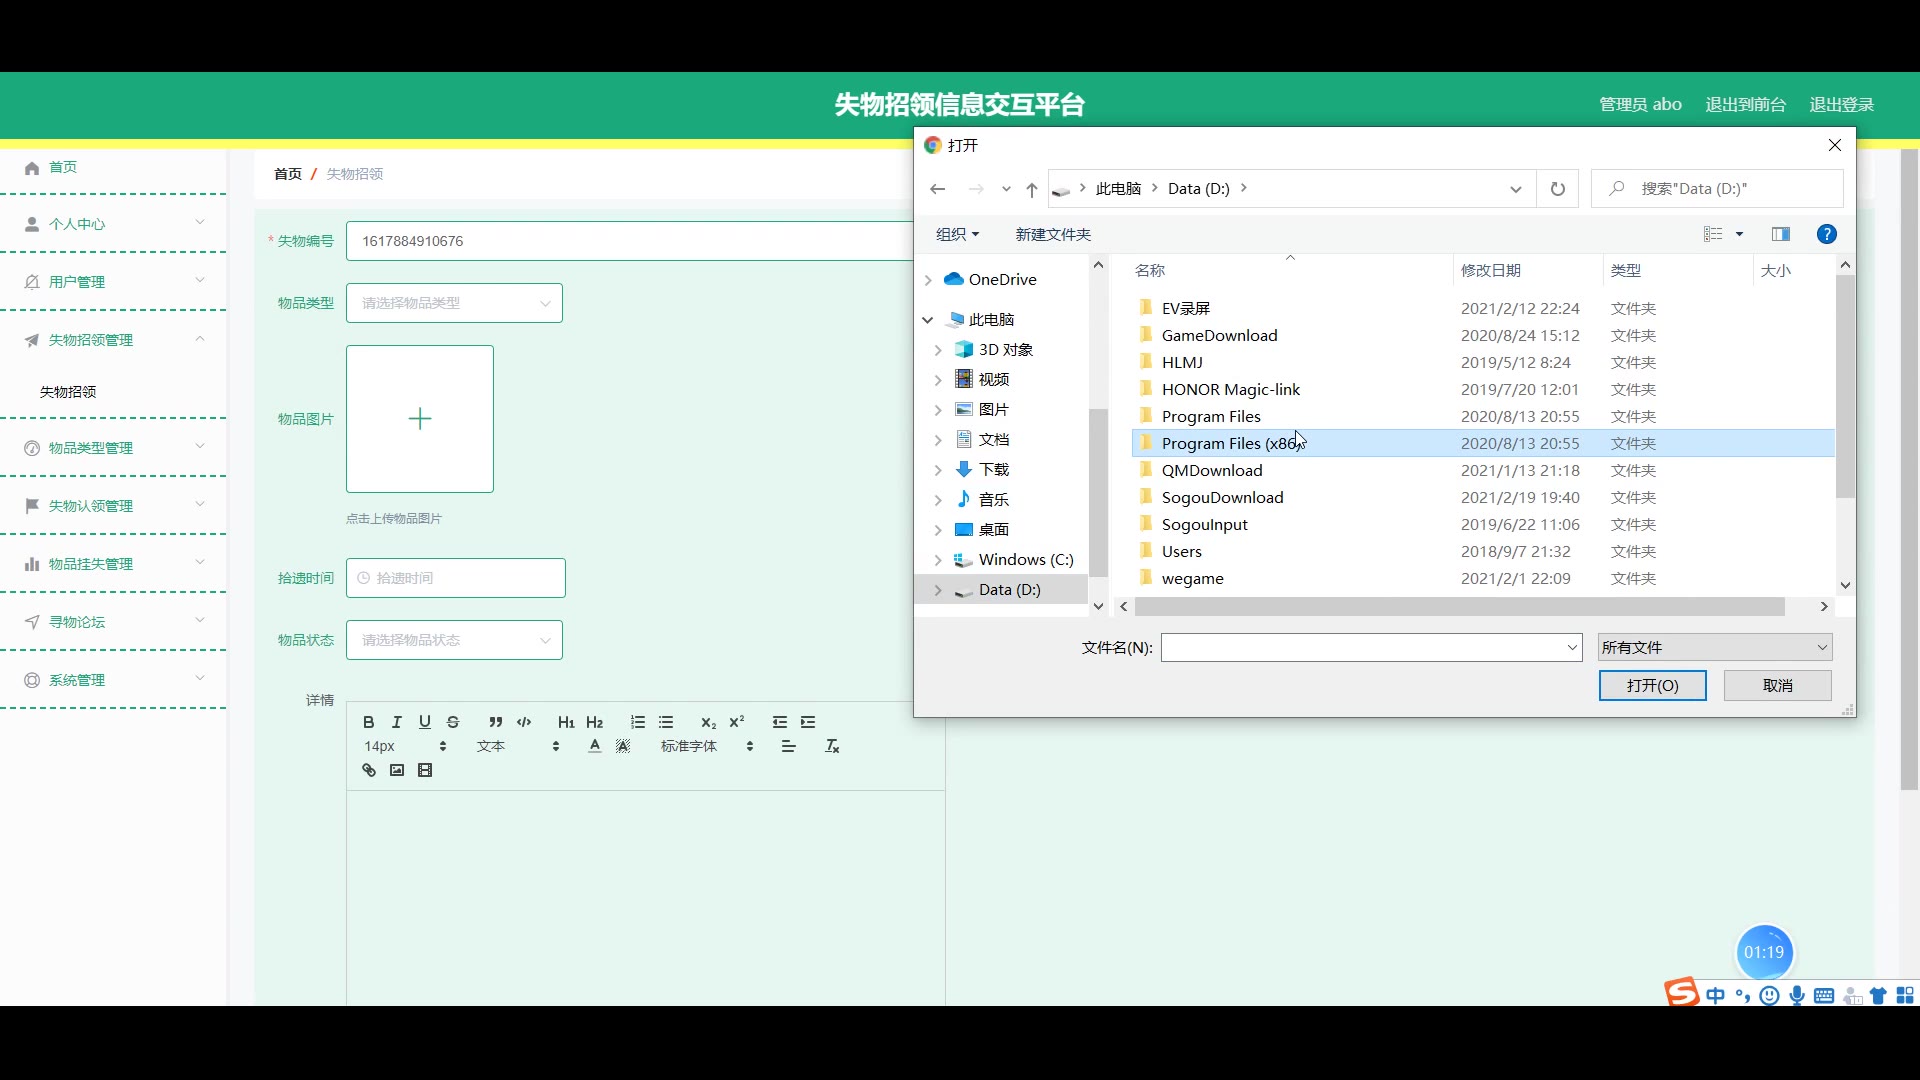Toggle the preview pane in the file dialog

1780,234
